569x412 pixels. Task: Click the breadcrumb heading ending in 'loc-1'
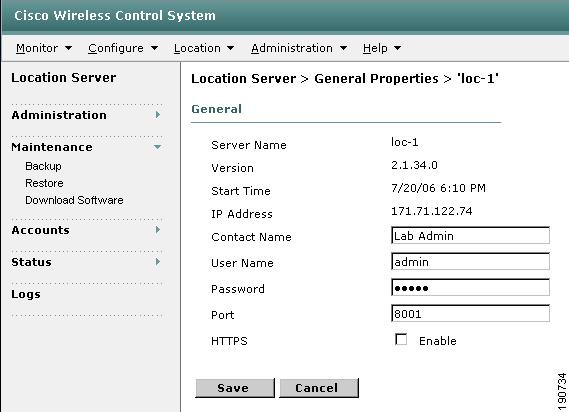345,78
